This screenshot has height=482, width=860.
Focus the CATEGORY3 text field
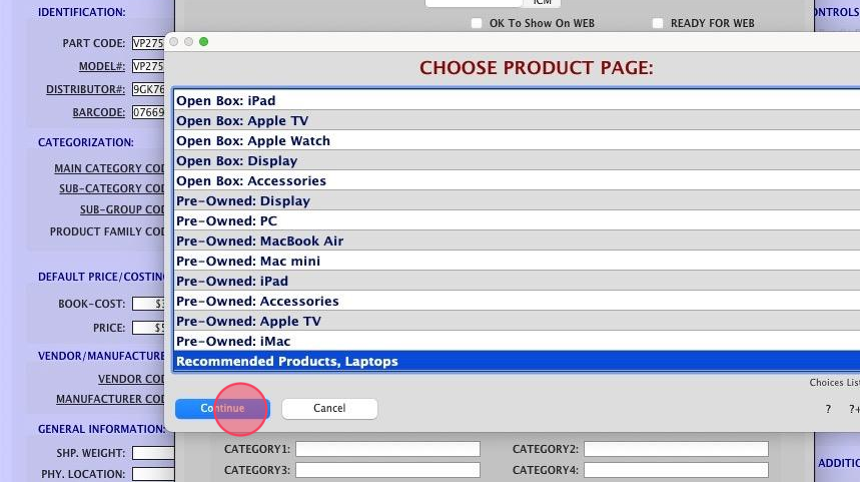click(388, 470)
